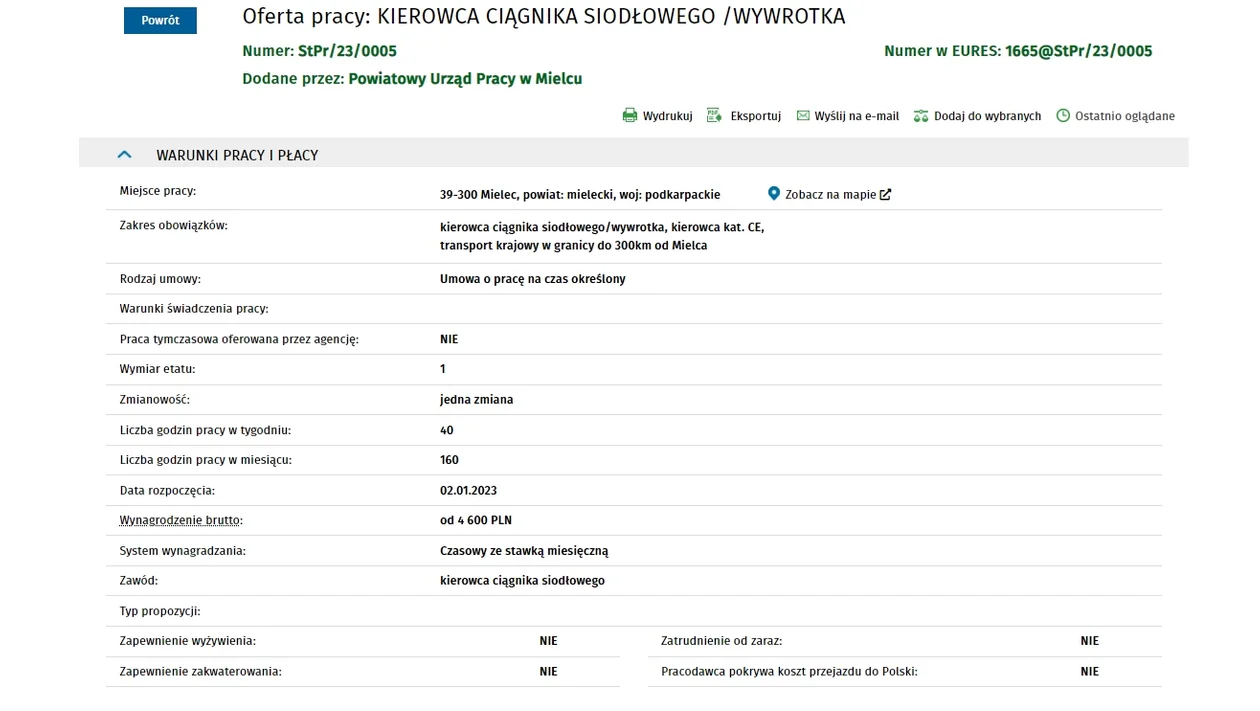Click the Zmianowość label
This screenshot has height=711, width=1260.
point(154,400)
